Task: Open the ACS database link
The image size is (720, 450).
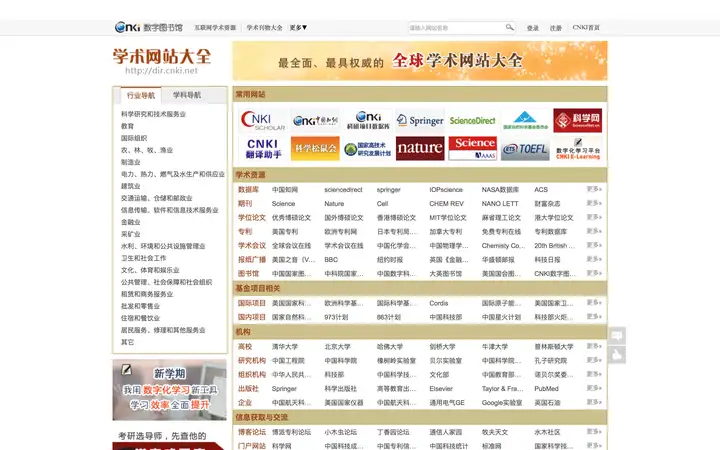Action: [x=541, y=190]
